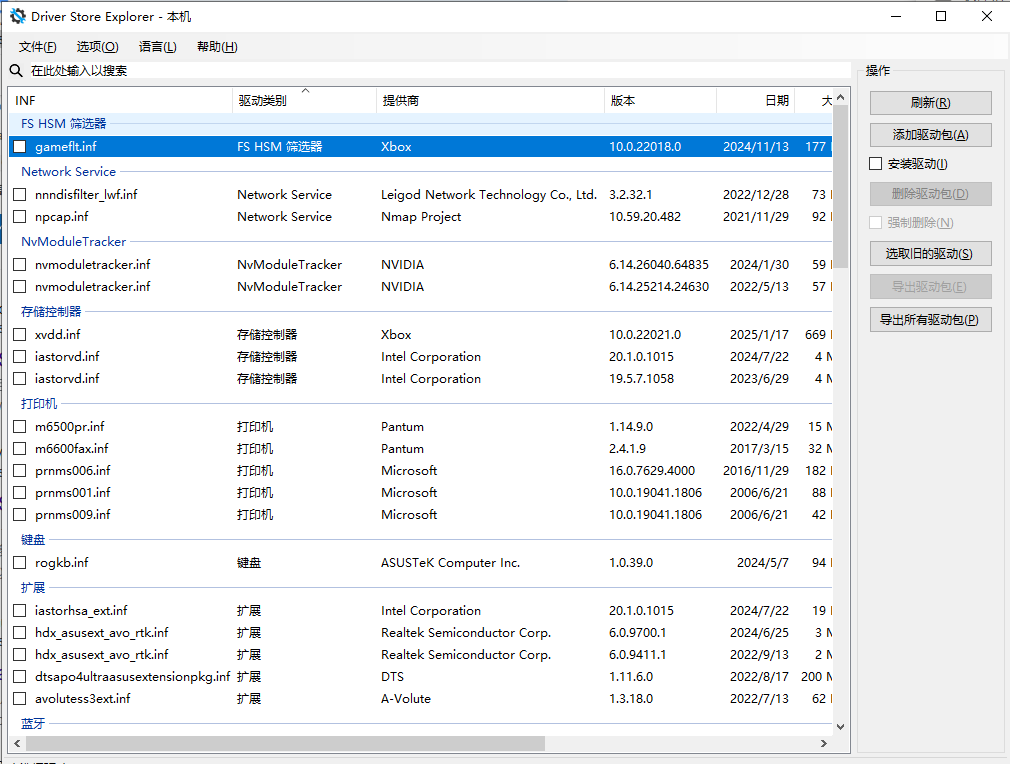Tick the dtsapo4ultraasusextensionpkg.inf checkbox
The height and width of the screenshot is (764, 1010).
[20, 677]
